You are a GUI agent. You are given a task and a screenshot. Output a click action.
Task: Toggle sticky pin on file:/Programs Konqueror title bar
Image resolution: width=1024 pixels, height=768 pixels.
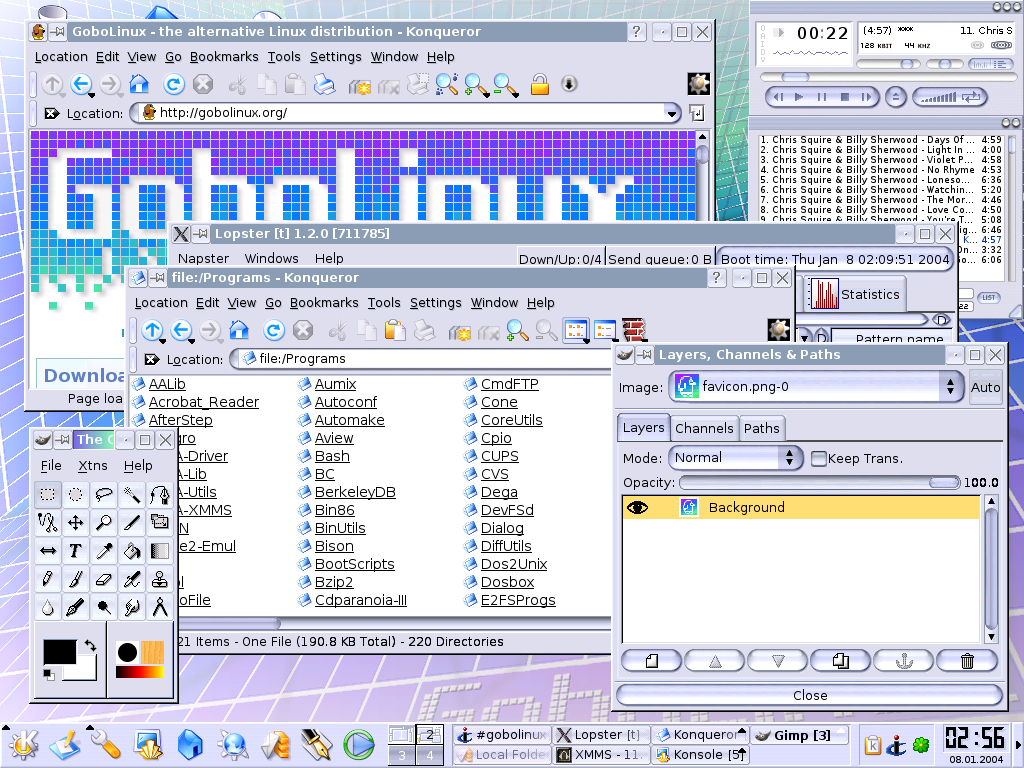158,278
